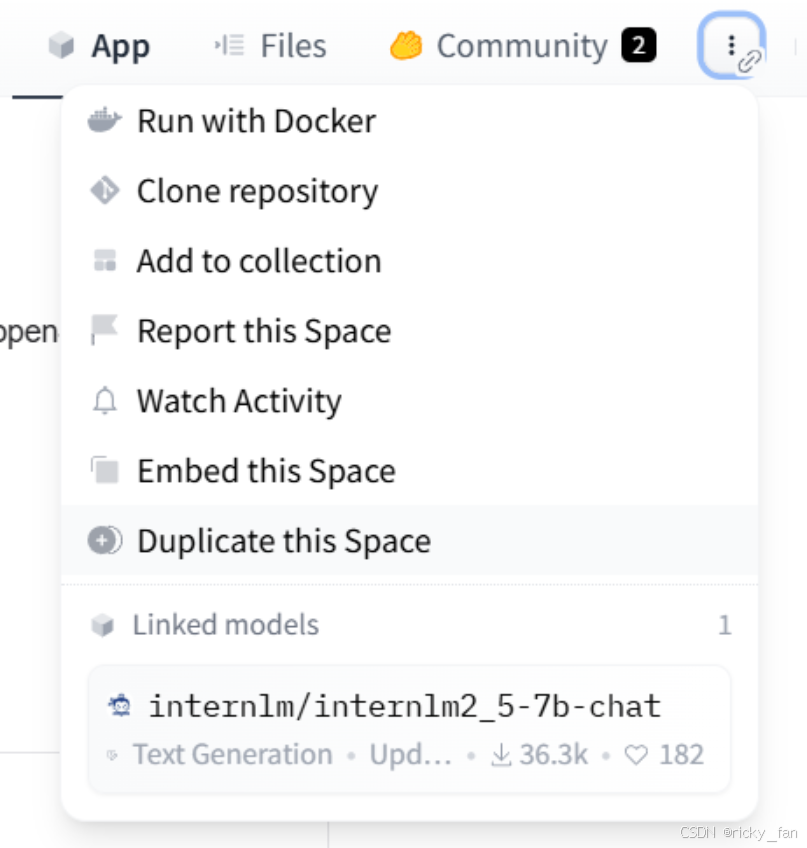Click the download arrow icon
Image resolution: width=807 pixels, height=848 pixels.
[501, 755]
